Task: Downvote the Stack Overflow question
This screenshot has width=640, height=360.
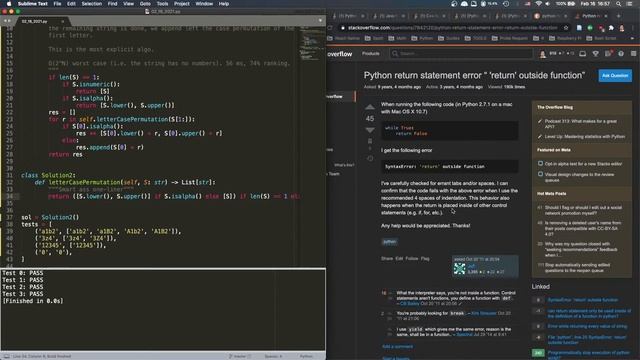Action: click(x=370, y=130)
